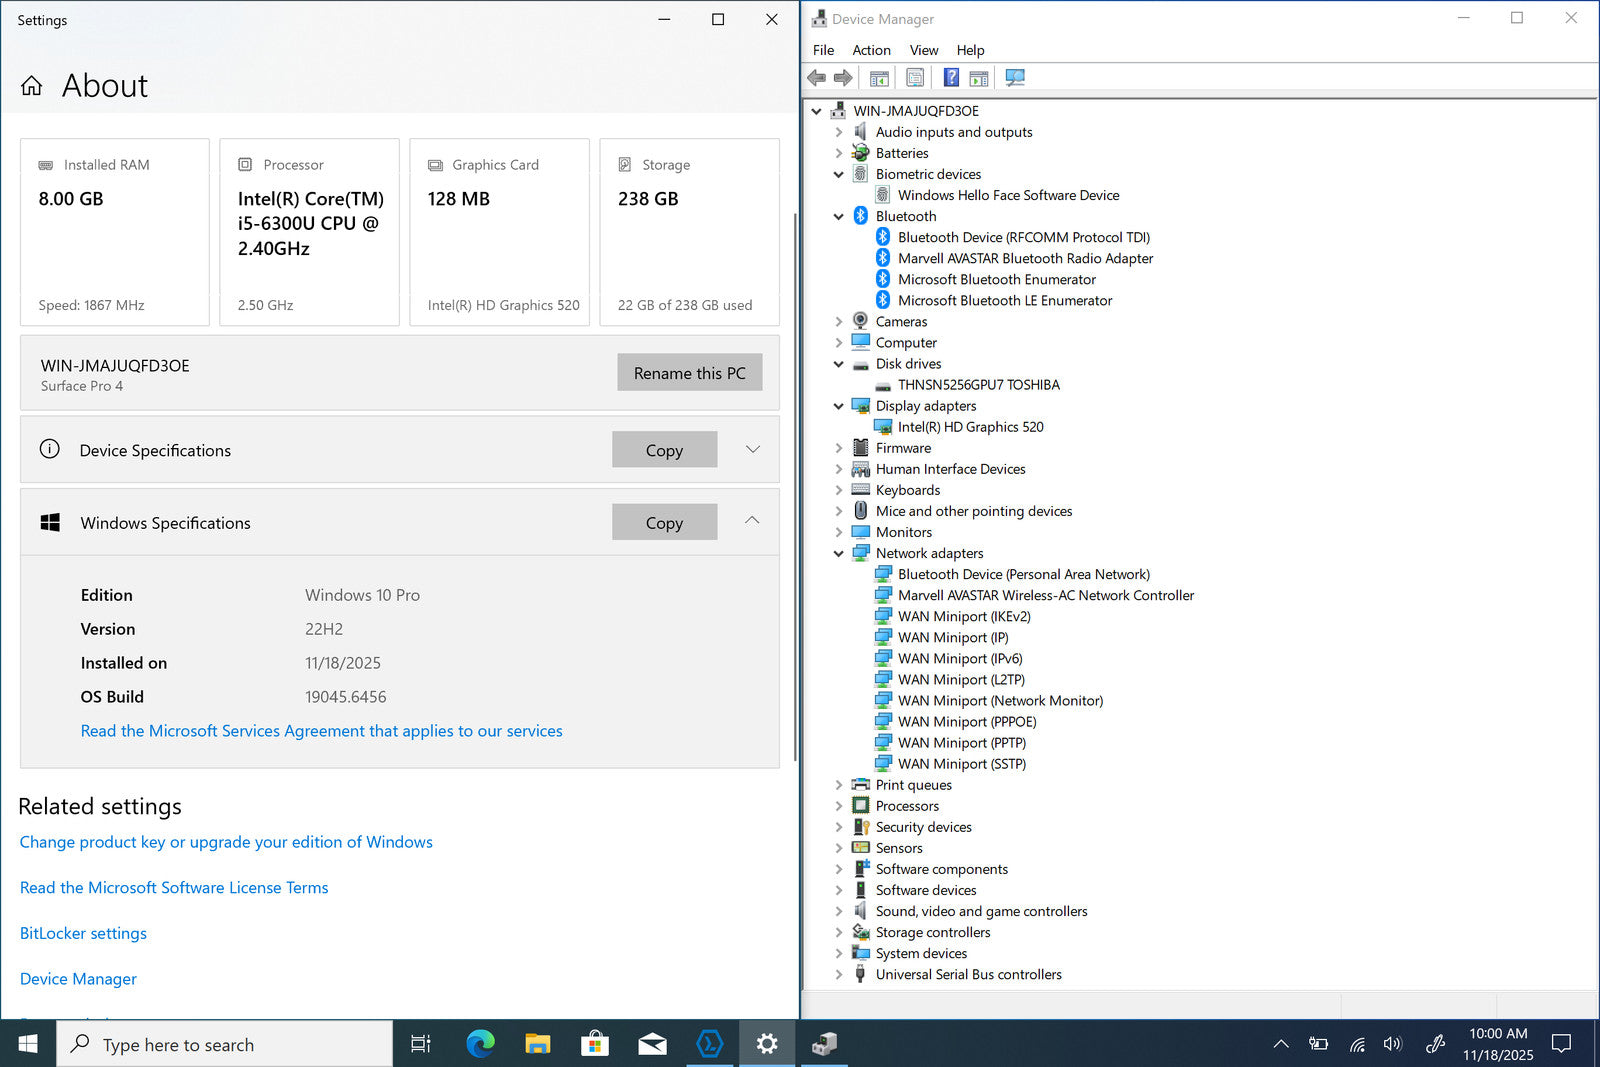Open the BitLocker settings link

click(83, 933)
